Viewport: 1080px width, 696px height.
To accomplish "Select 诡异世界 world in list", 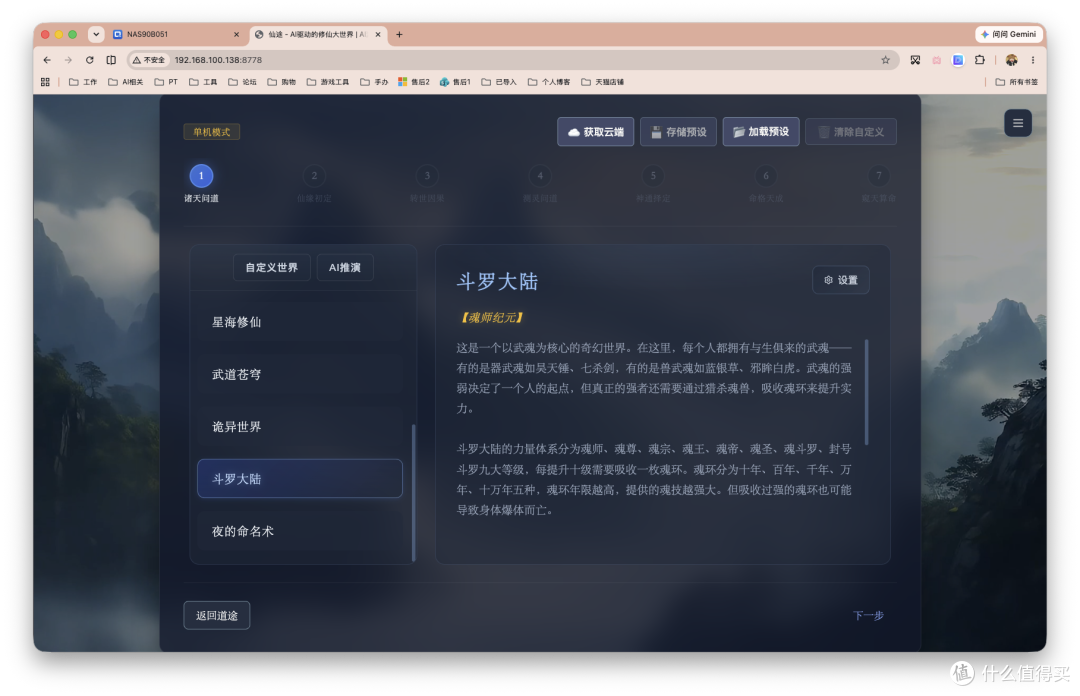I will 300,427.
